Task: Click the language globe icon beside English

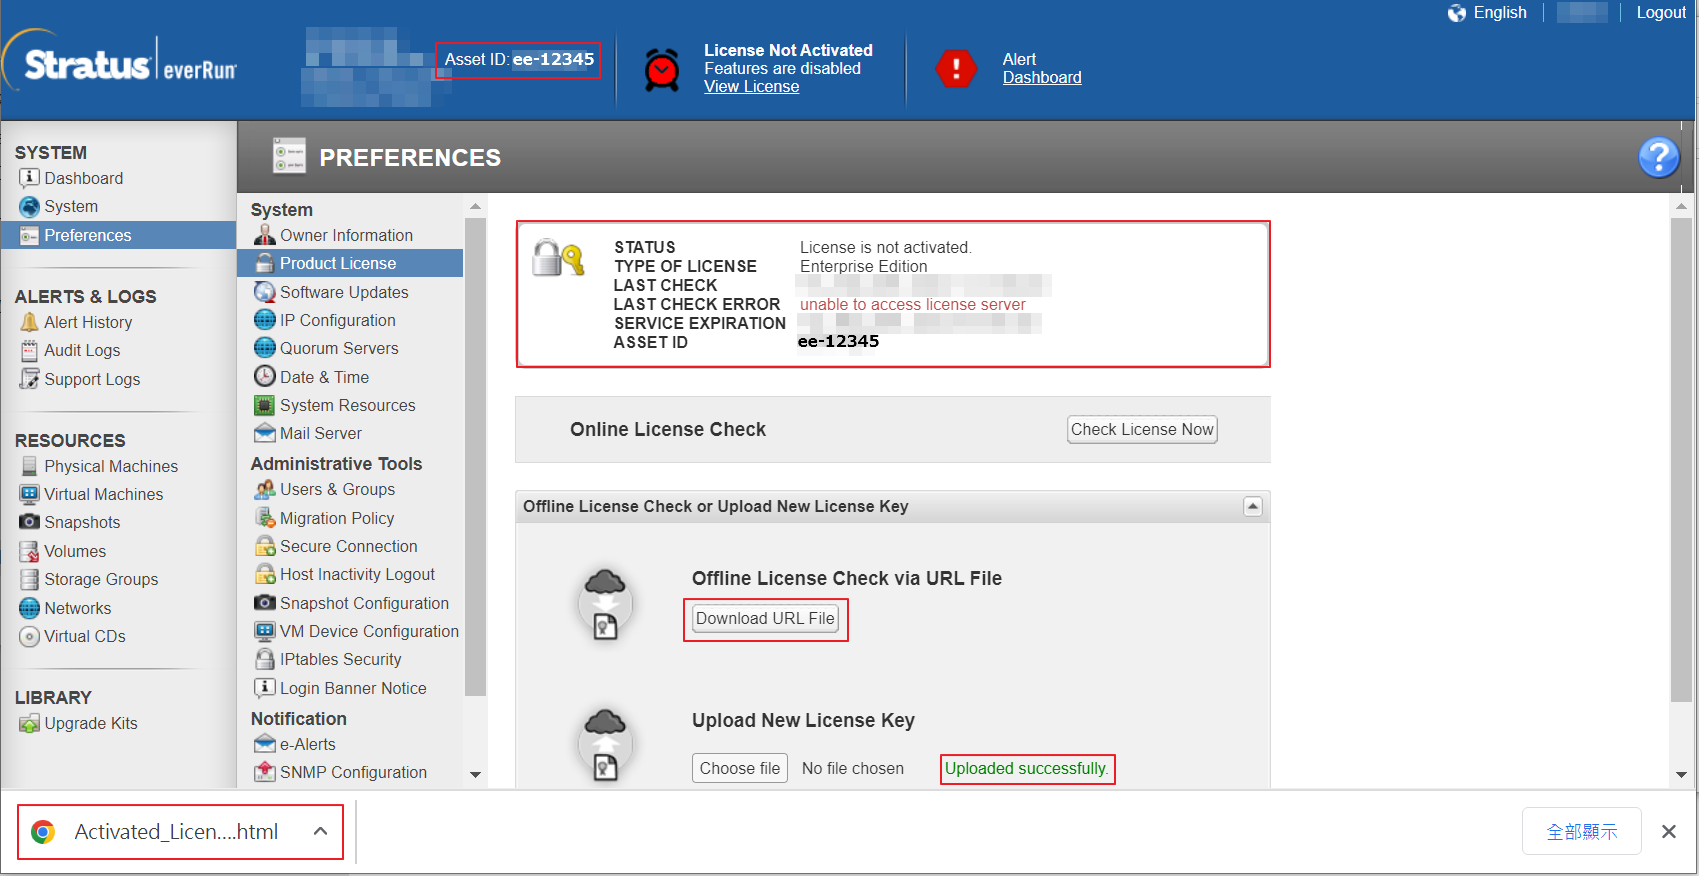Action: point(1457,13)
